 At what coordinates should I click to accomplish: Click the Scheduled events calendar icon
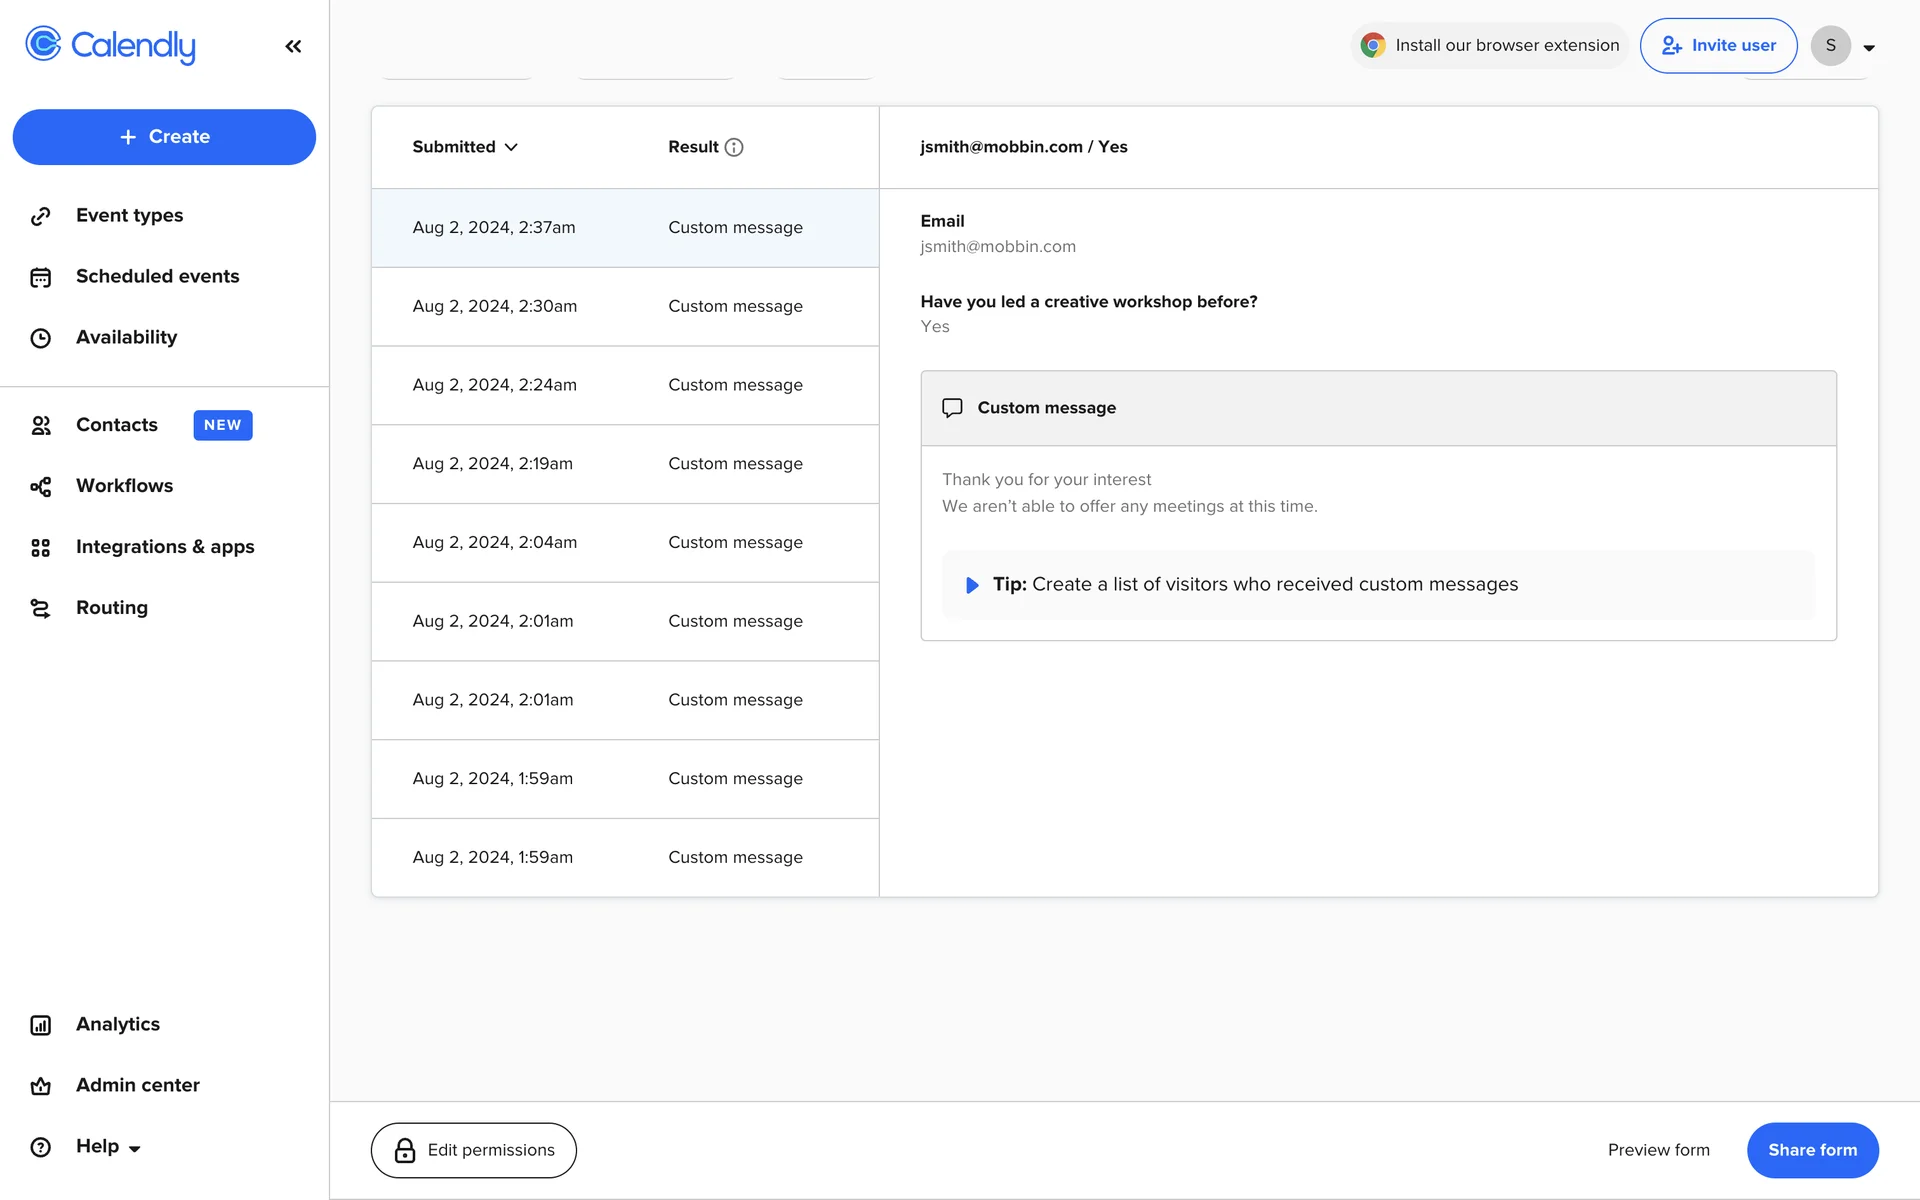point(40,277)
